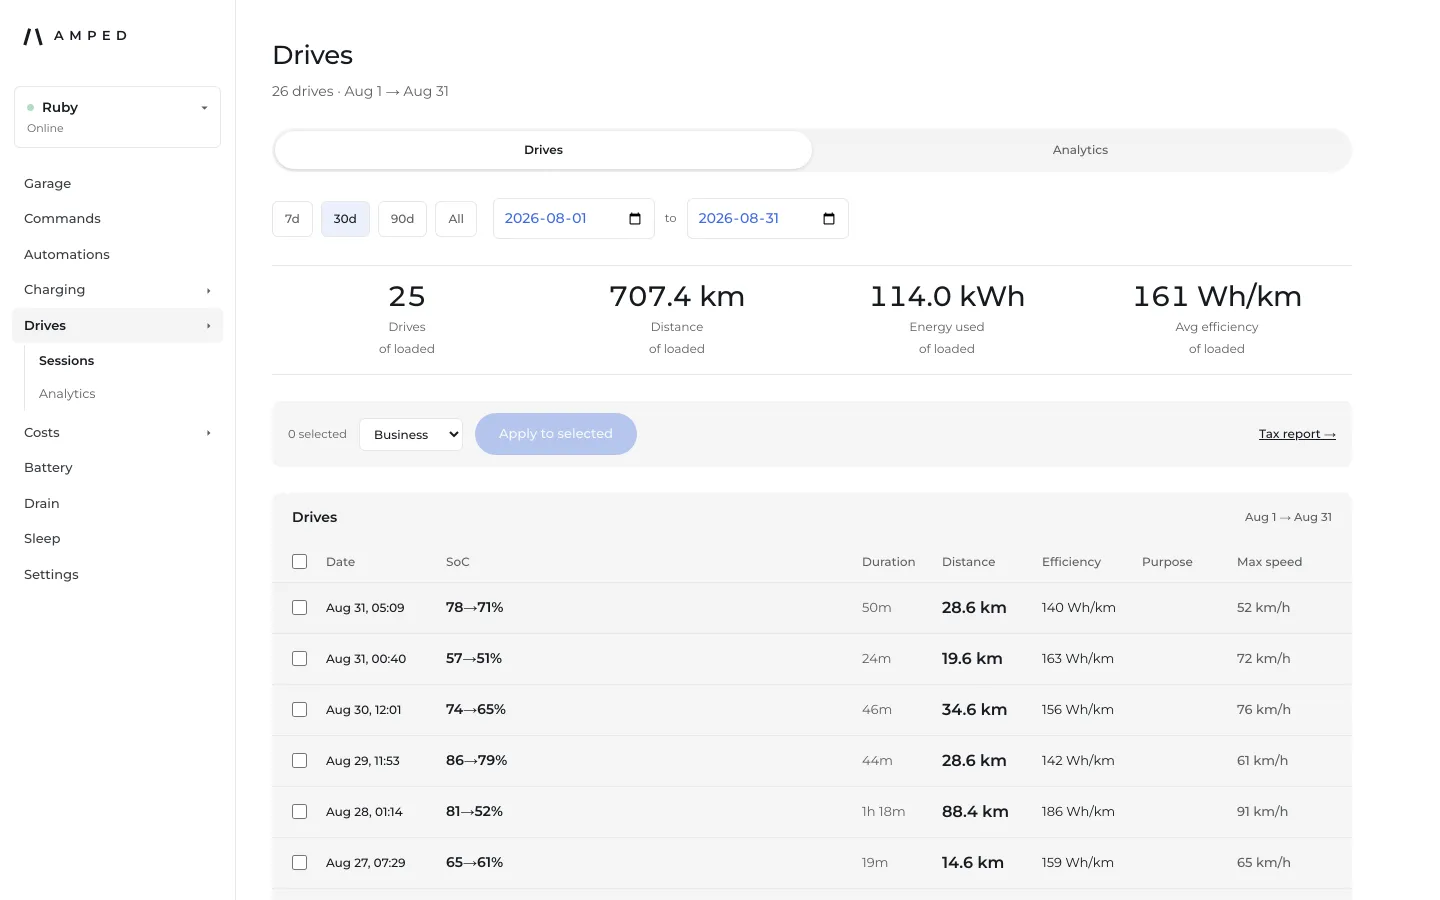Click the 78→71% SoC cell
The width and height of the screenshot is (1440, 900).
[474, 608]
